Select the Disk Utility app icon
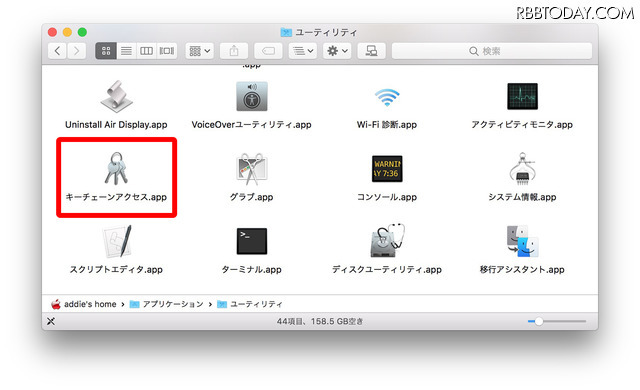Viewport: 640px width, 390px height. coord(387,241)
